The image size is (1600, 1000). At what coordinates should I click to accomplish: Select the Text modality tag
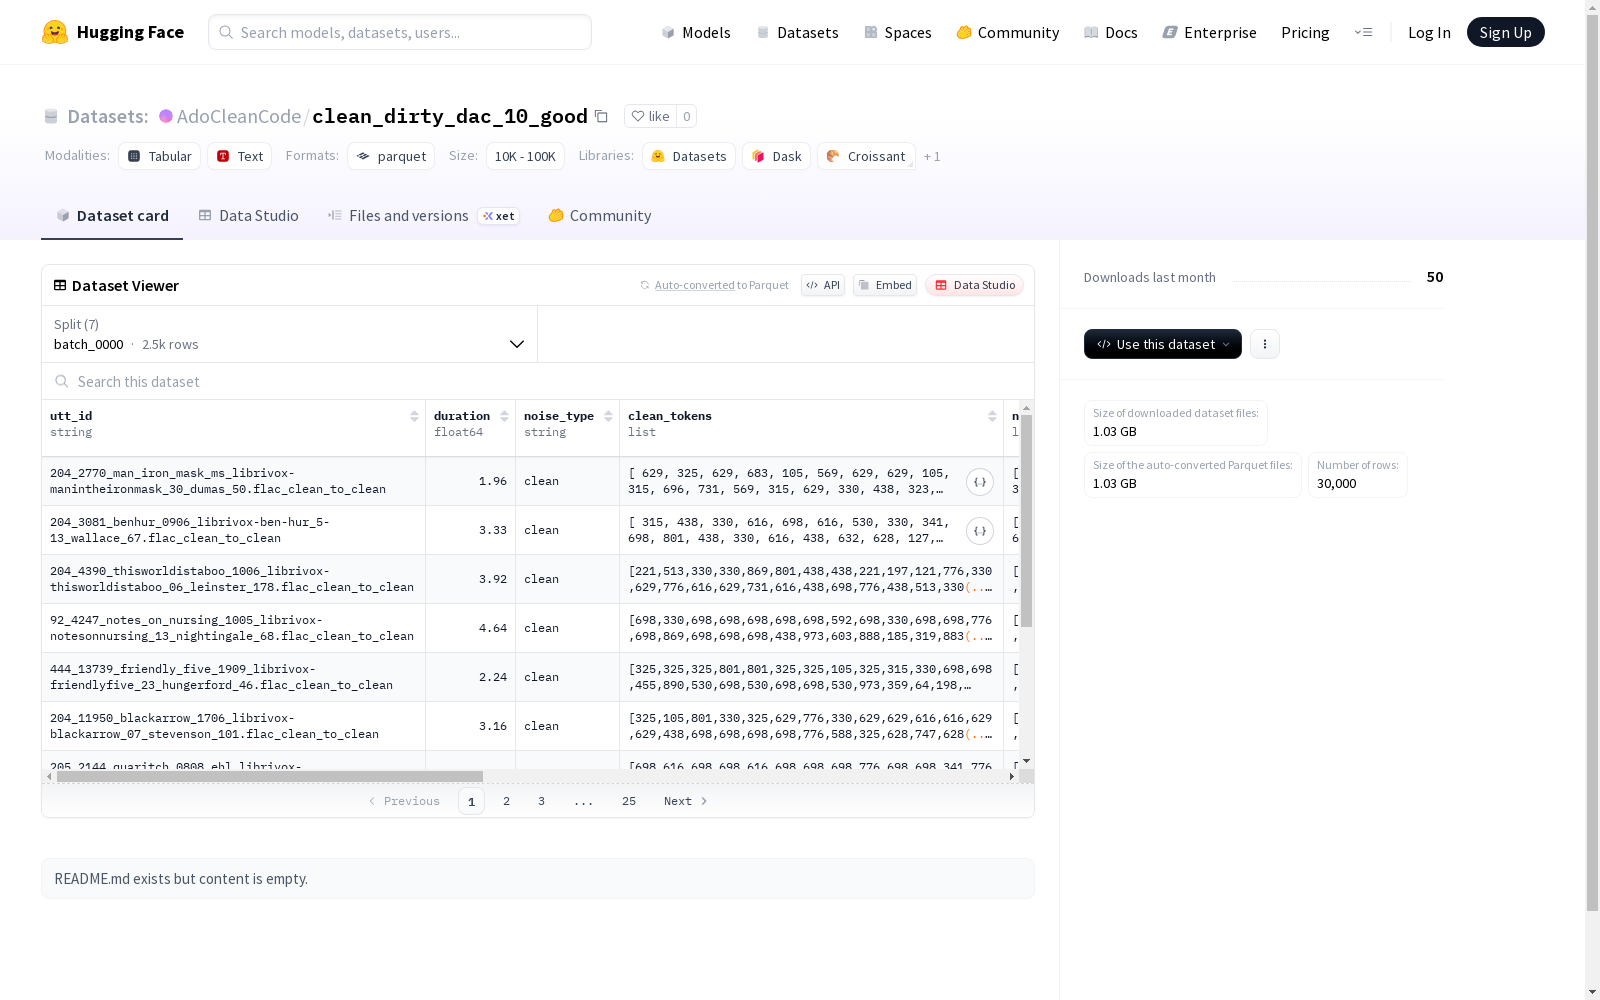240,156
